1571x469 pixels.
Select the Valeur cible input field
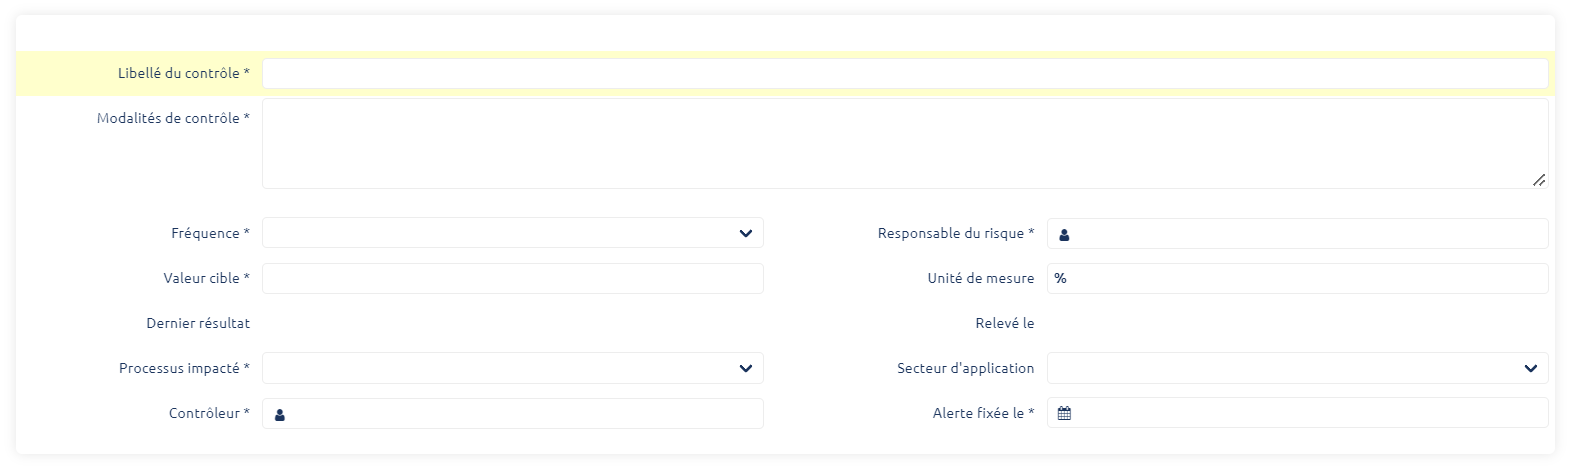(512, 278)
